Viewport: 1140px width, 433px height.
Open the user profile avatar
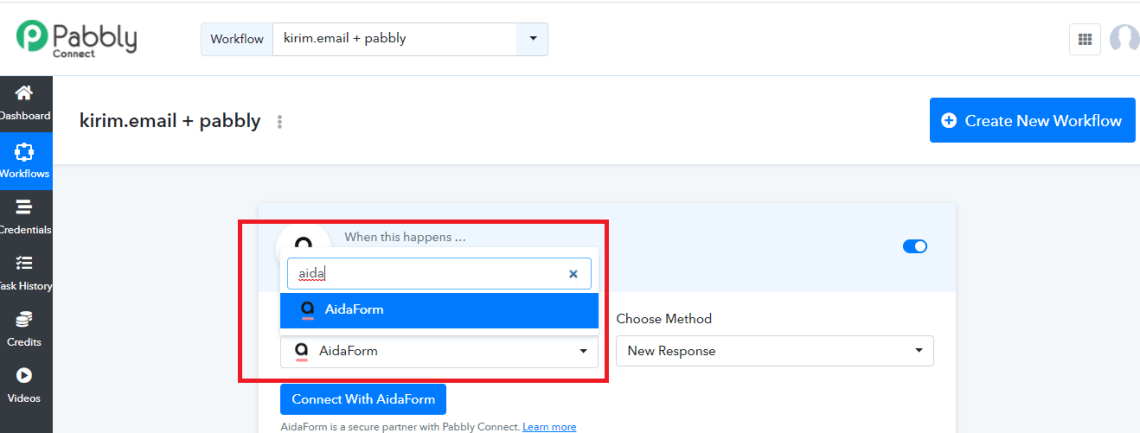point(1125,39)
